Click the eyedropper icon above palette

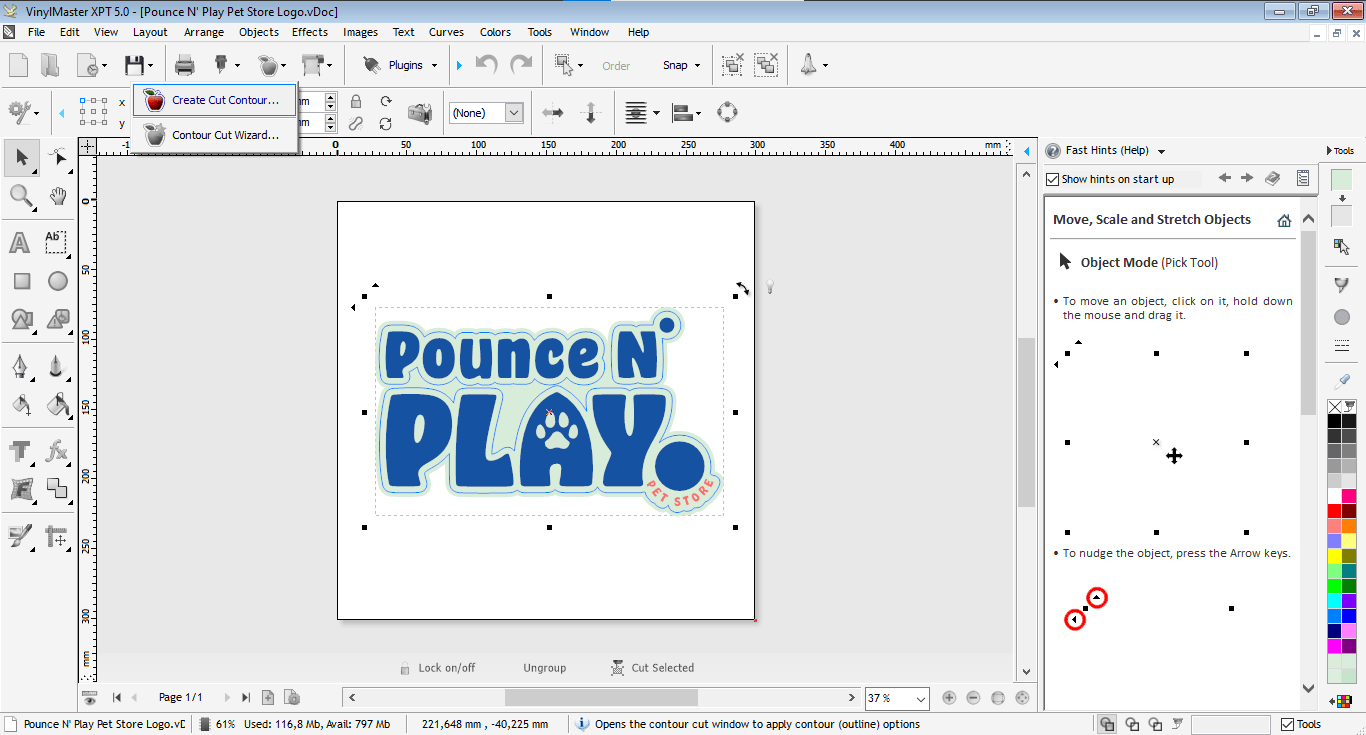point(1342,380)
